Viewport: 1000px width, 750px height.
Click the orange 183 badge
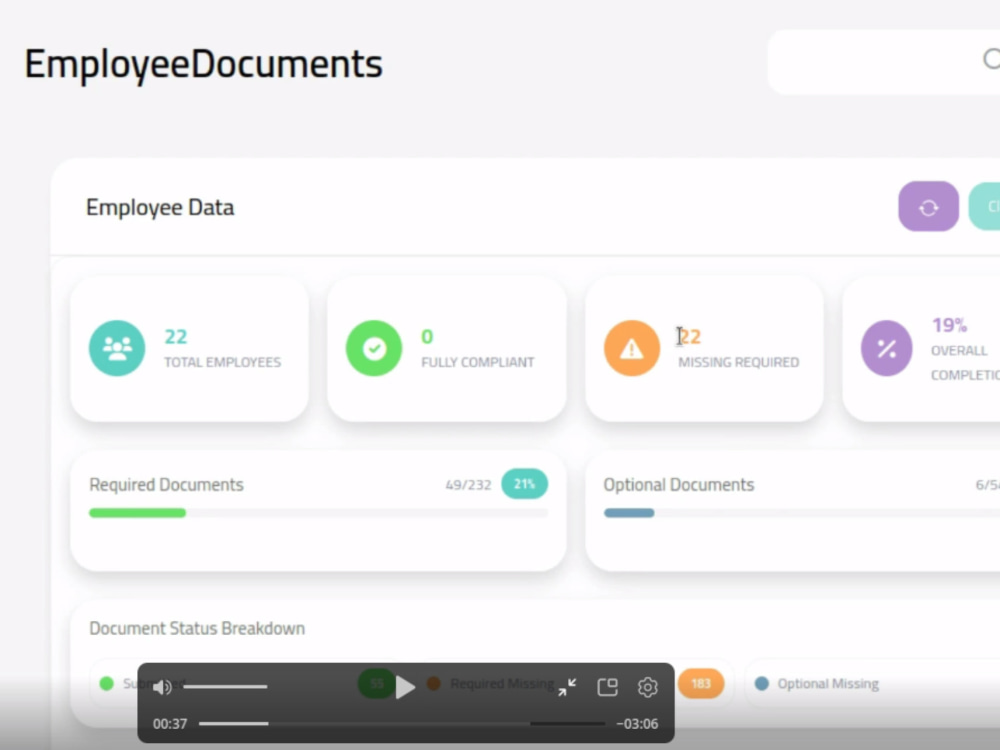[700, 684]
